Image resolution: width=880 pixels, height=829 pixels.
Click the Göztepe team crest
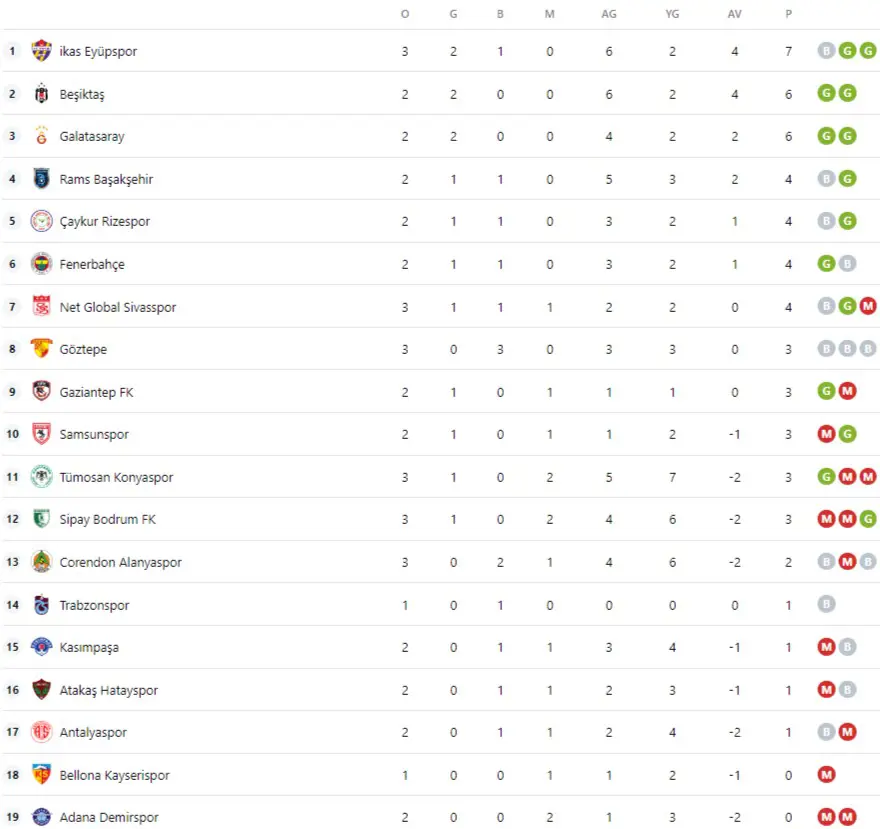pos(41,349)
